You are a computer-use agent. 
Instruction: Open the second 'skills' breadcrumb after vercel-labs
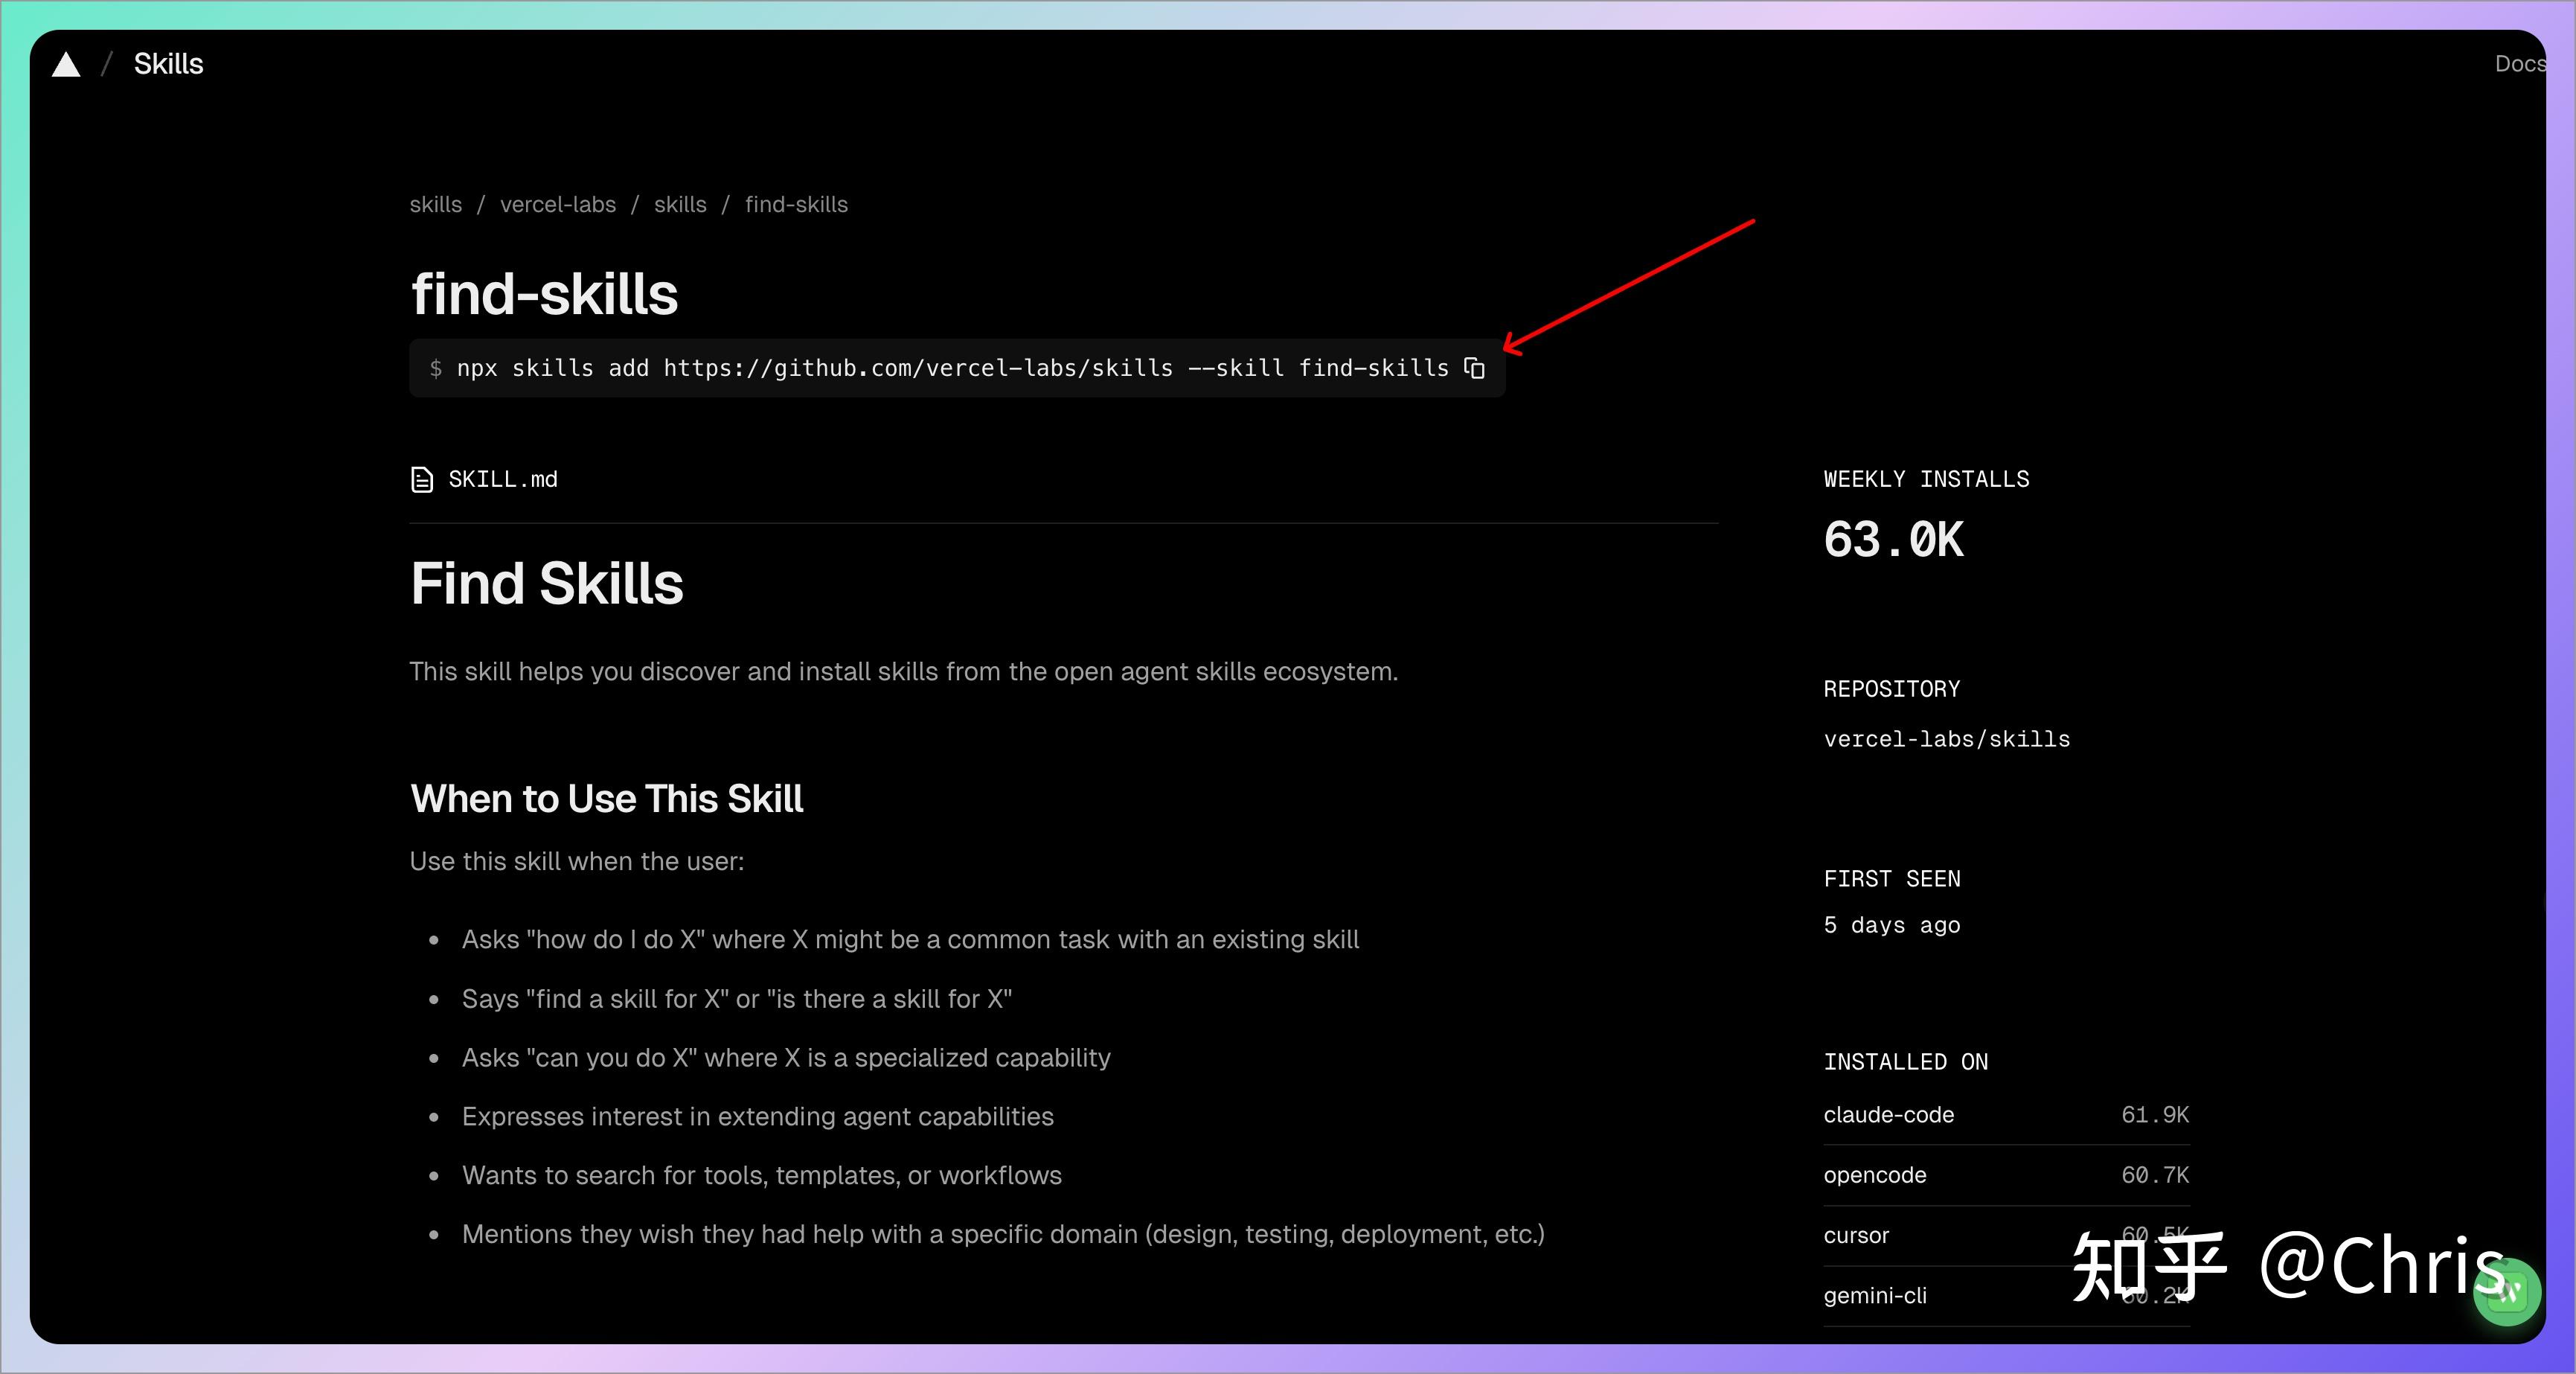680,204
